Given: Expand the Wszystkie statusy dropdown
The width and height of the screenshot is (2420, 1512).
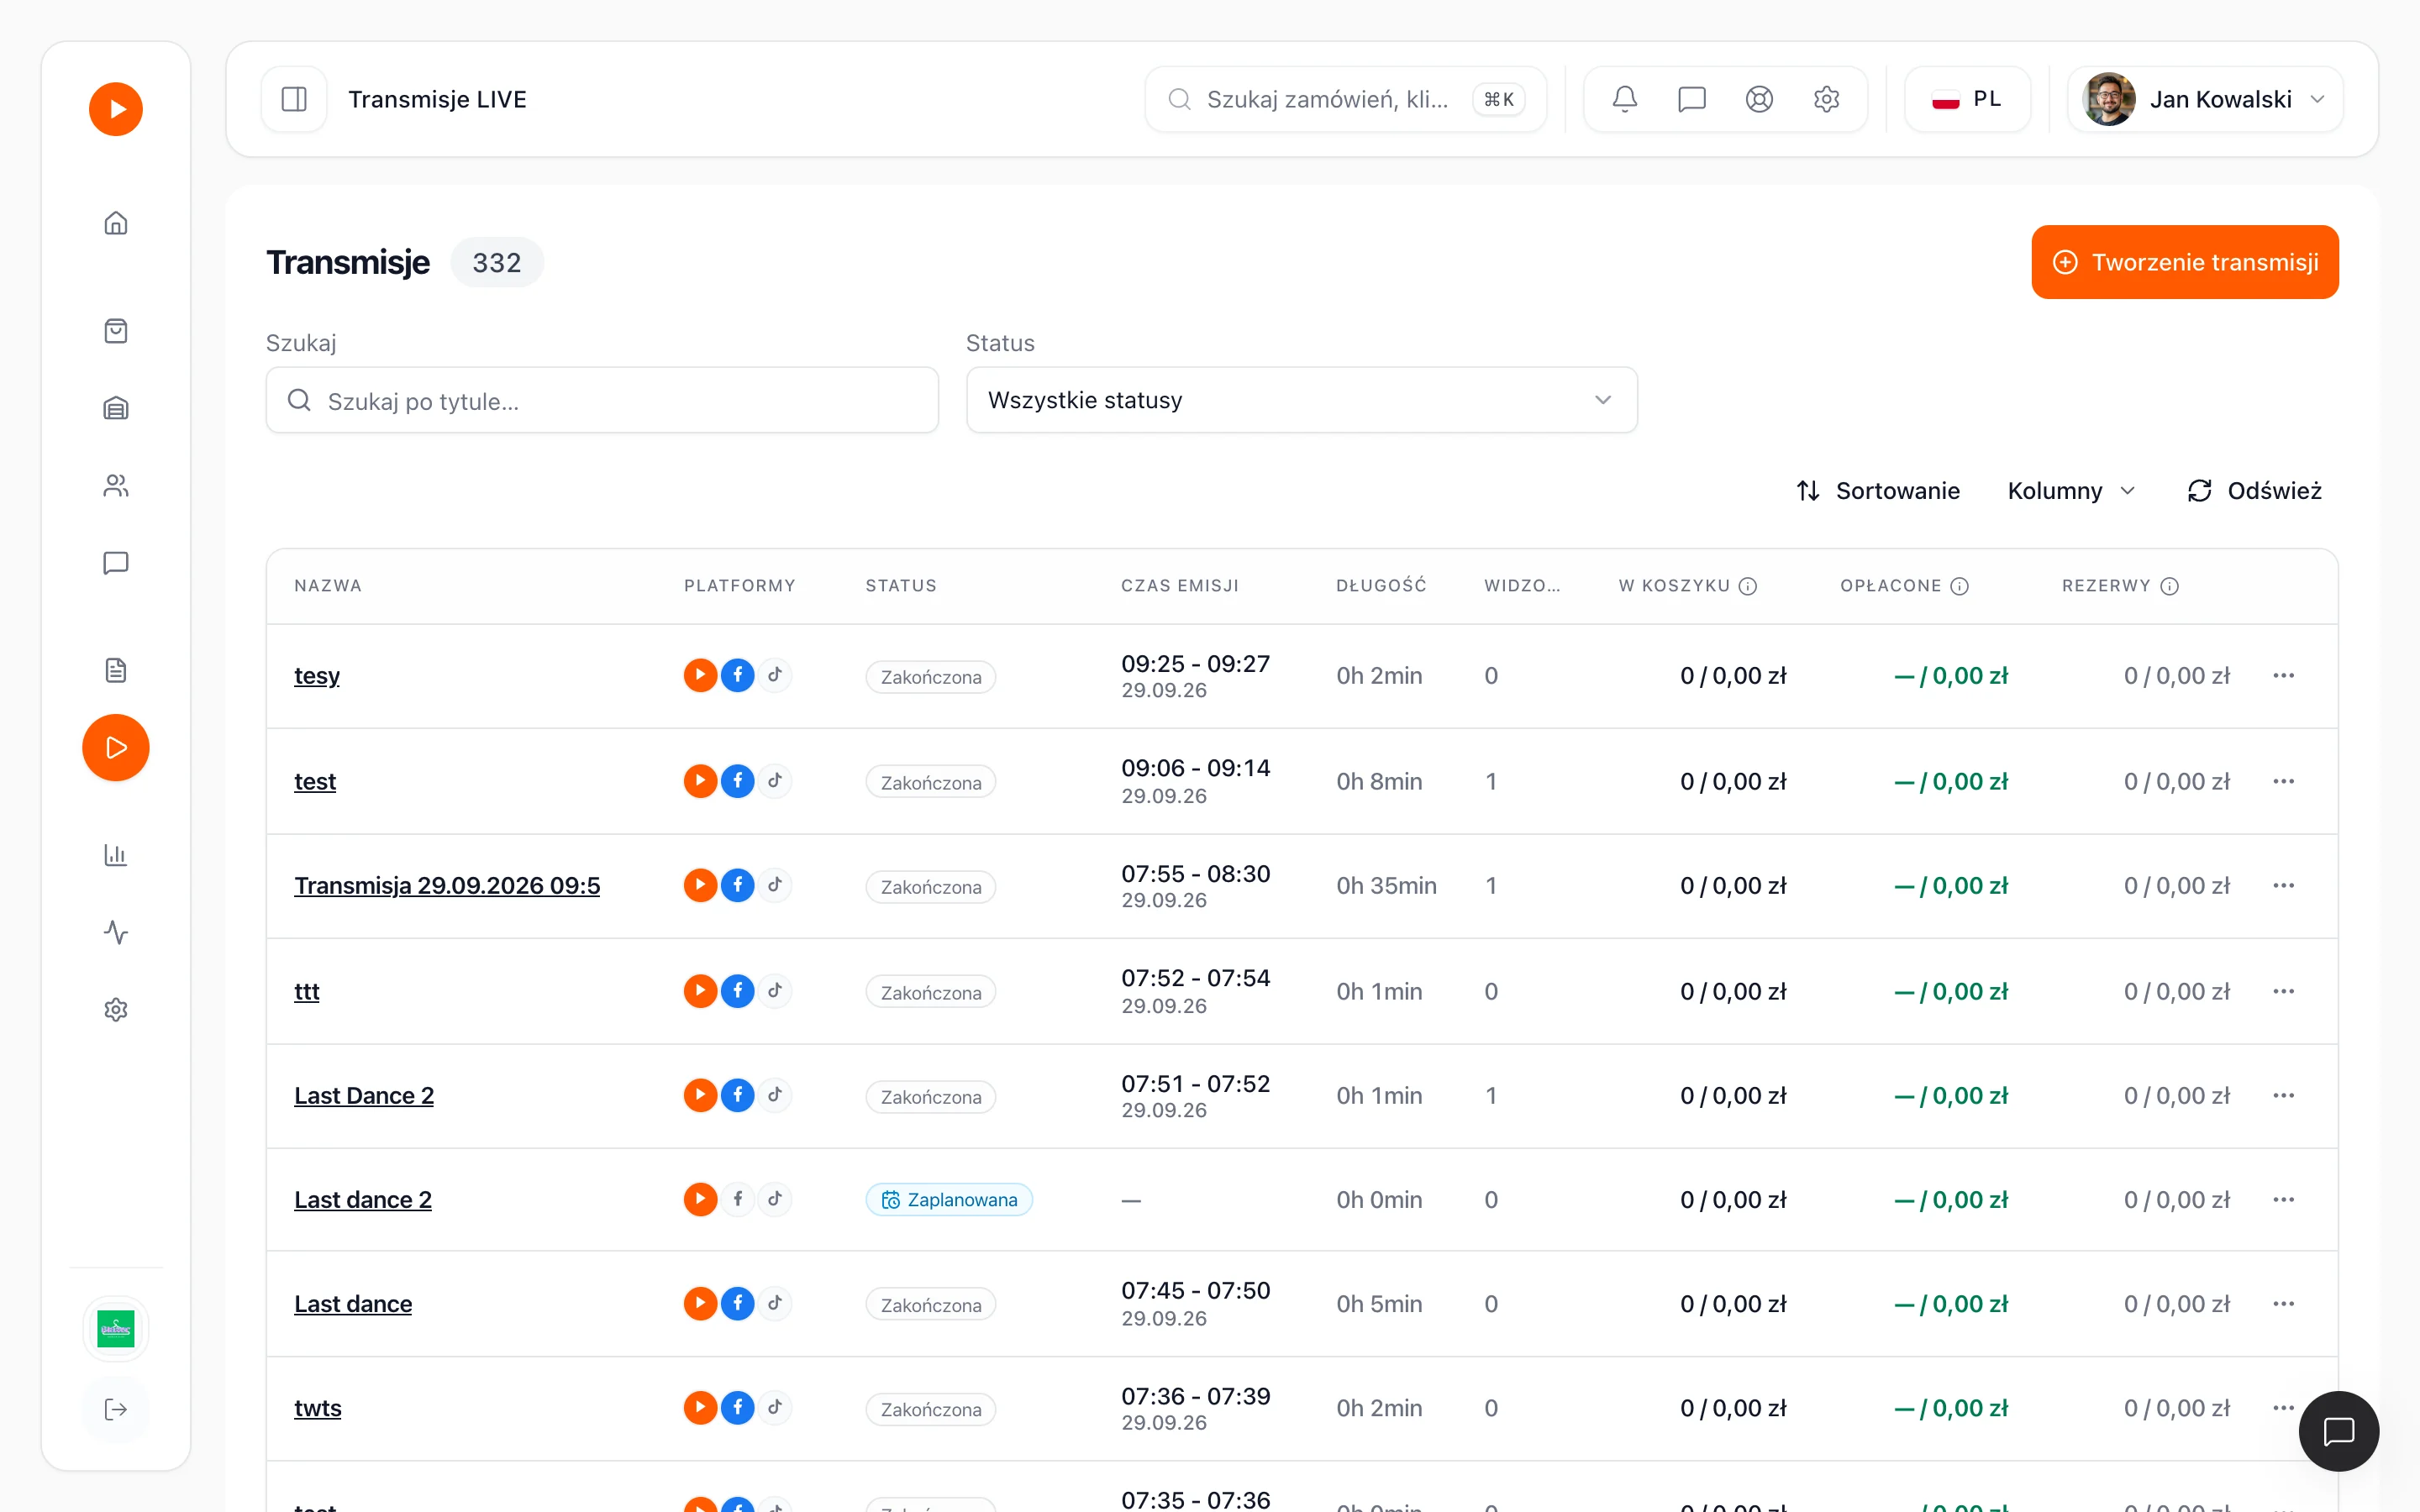Looking at the screenshot, I should [1301, 400].
